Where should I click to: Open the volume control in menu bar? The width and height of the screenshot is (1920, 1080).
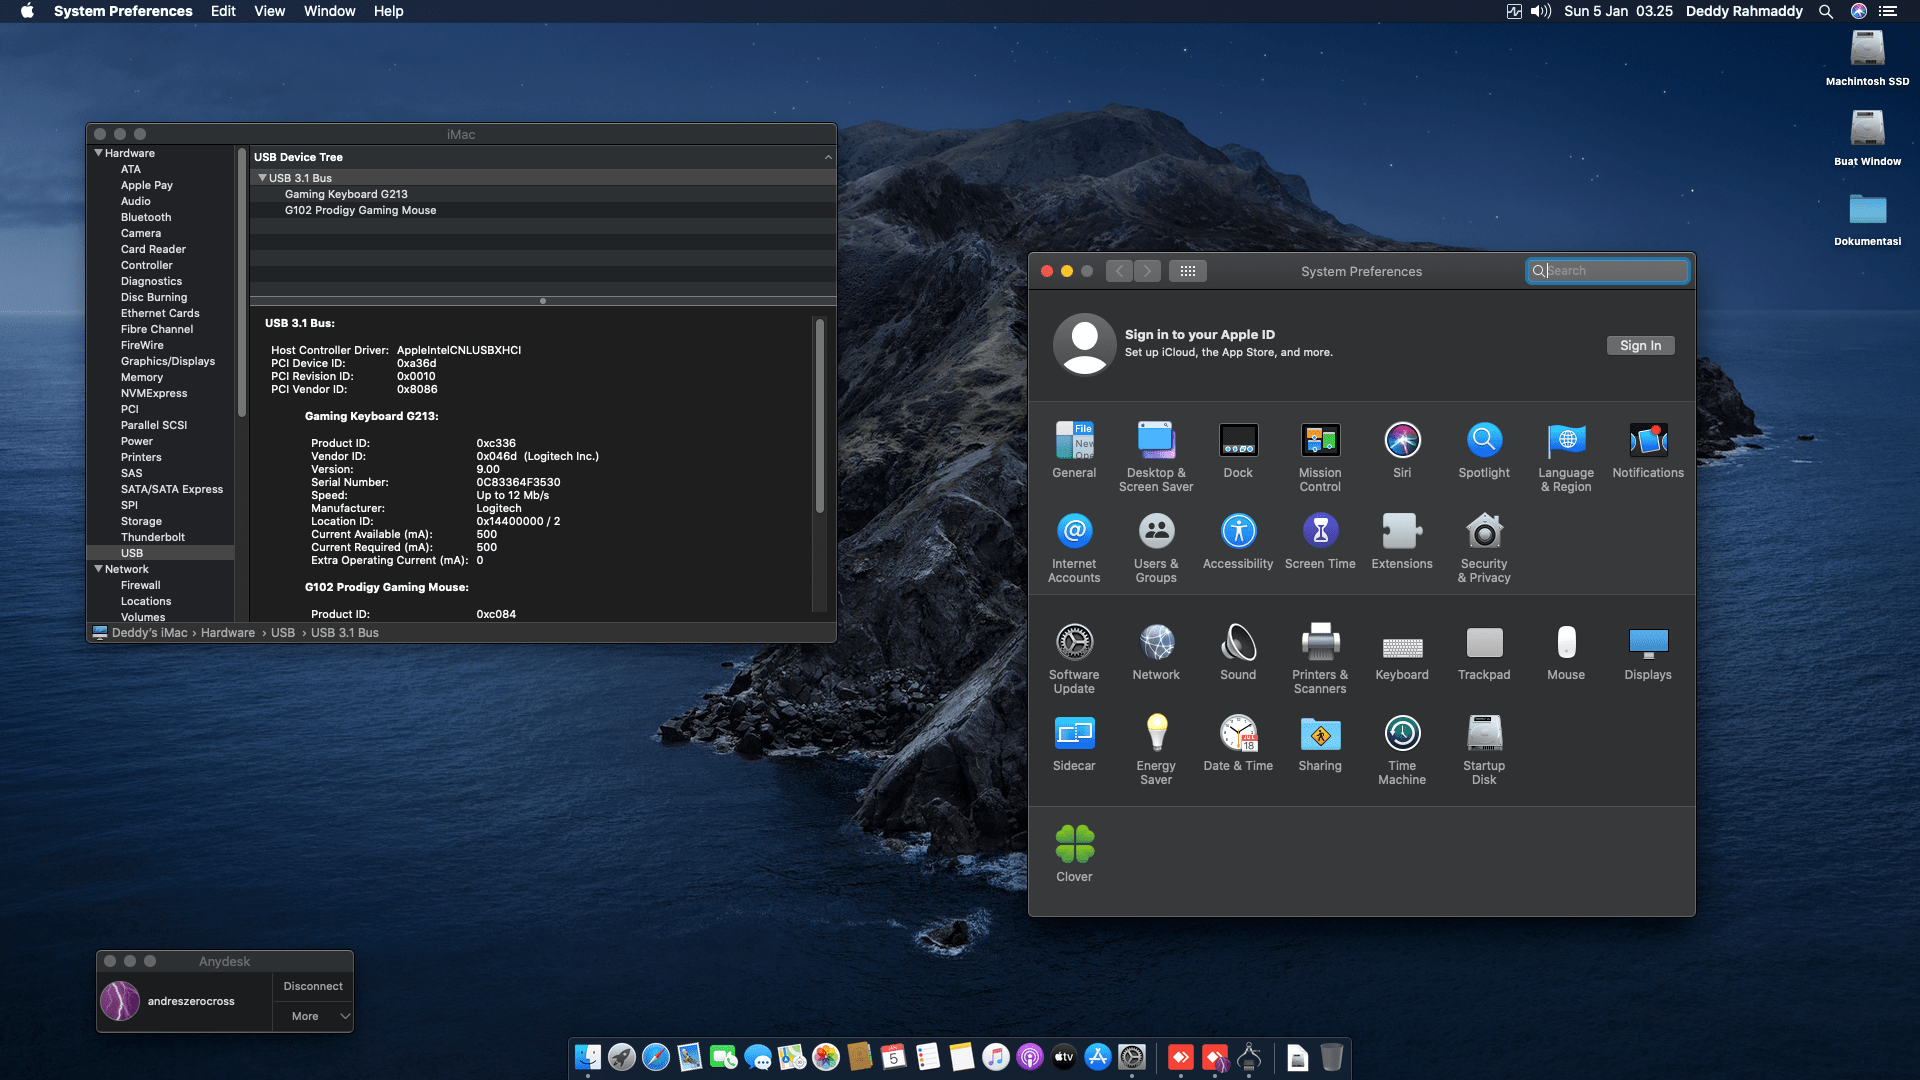point(1540,11)
